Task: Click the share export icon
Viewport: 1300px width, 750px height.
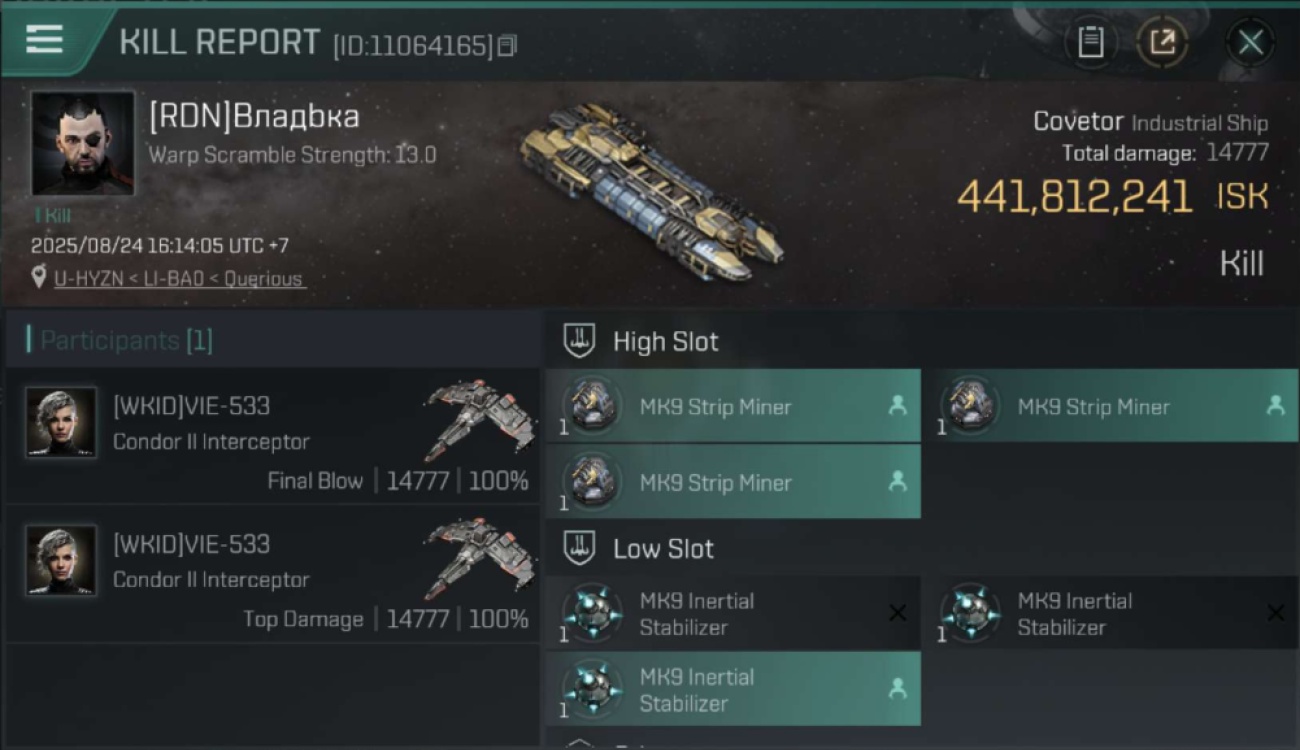Action: [1162, 42]
